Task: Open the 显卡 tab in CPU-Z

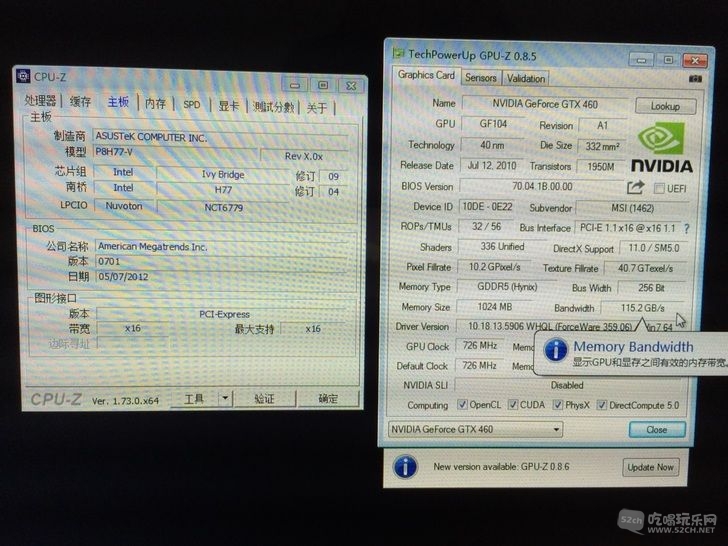Action: [x=228, y=106]
